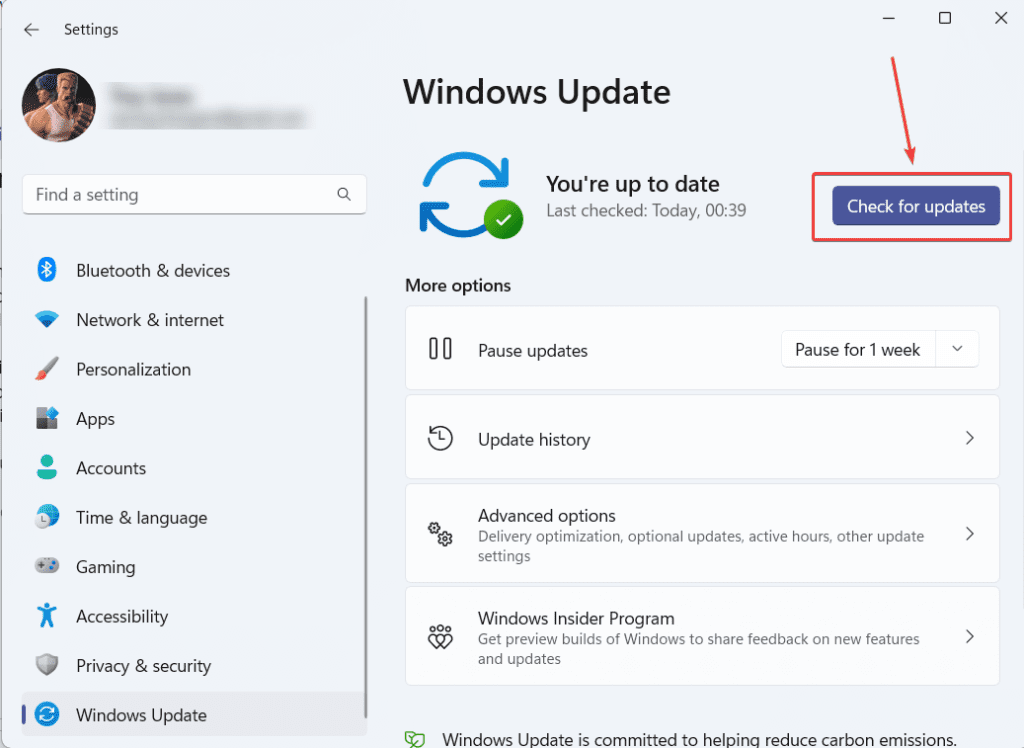Click the search magnifier icon
The width and height of the screenshot is (1024, 748).
[x=344, y=194]
